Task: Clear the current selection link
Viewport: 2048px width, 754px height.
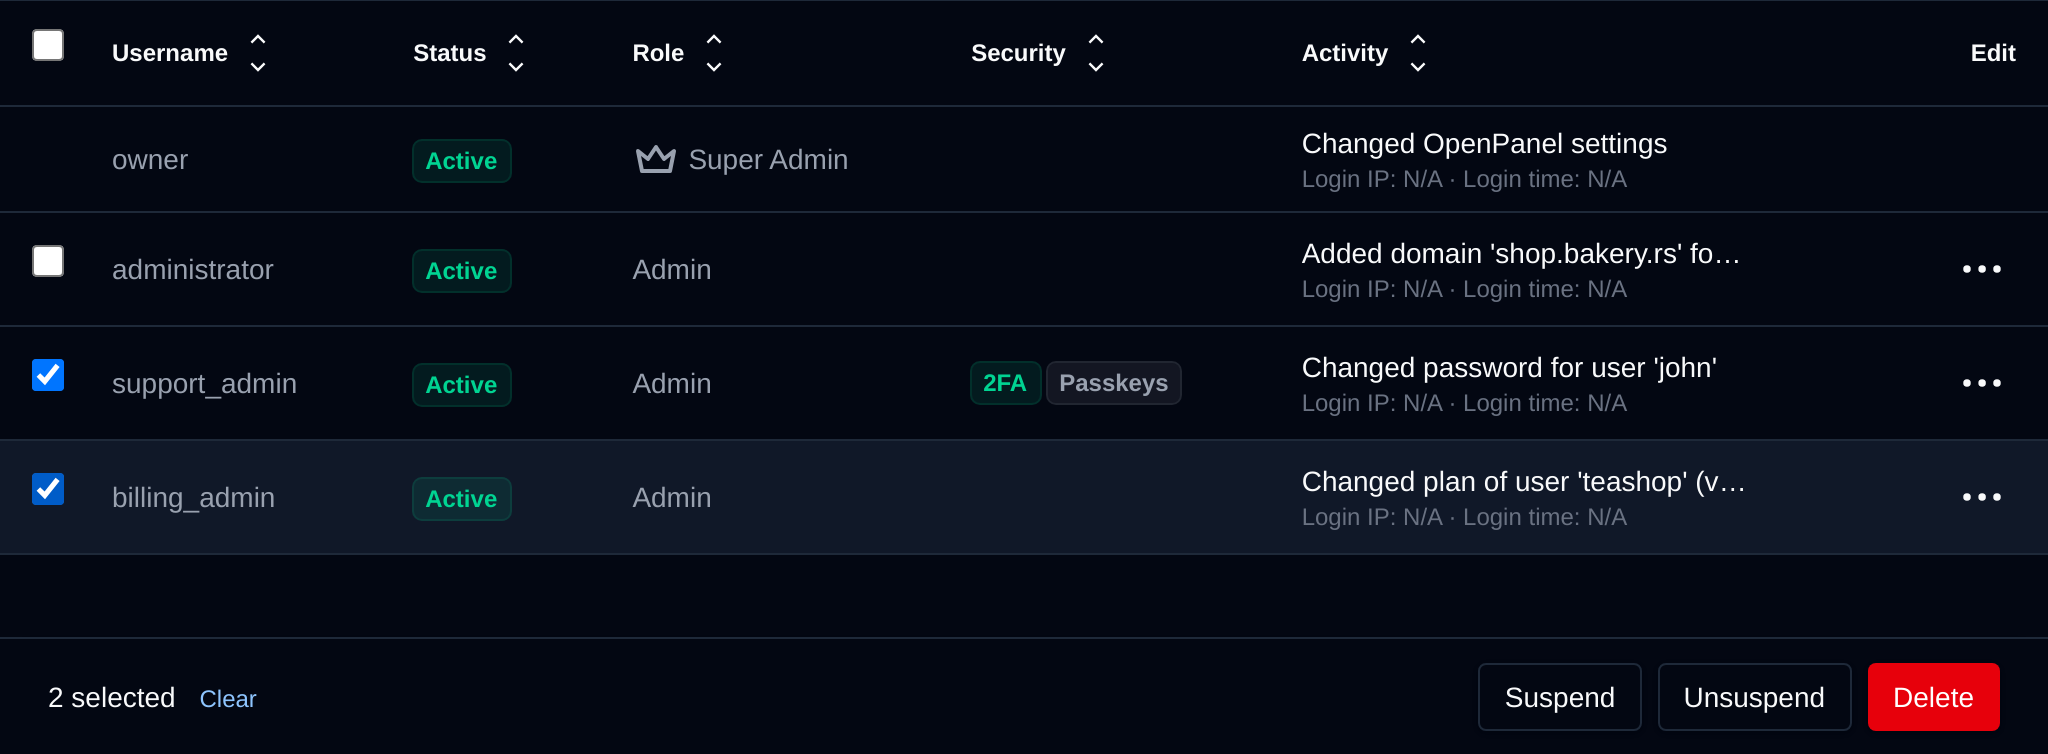Action: 228,699
